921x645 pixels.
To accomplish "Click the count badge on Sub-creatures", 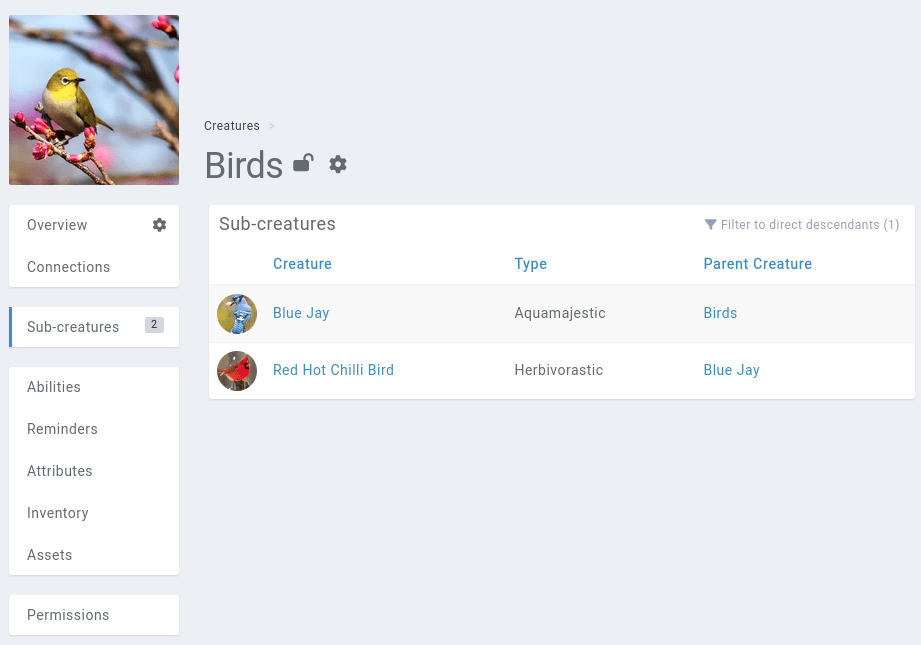I will pyautogui.click(x=154, y=326).
